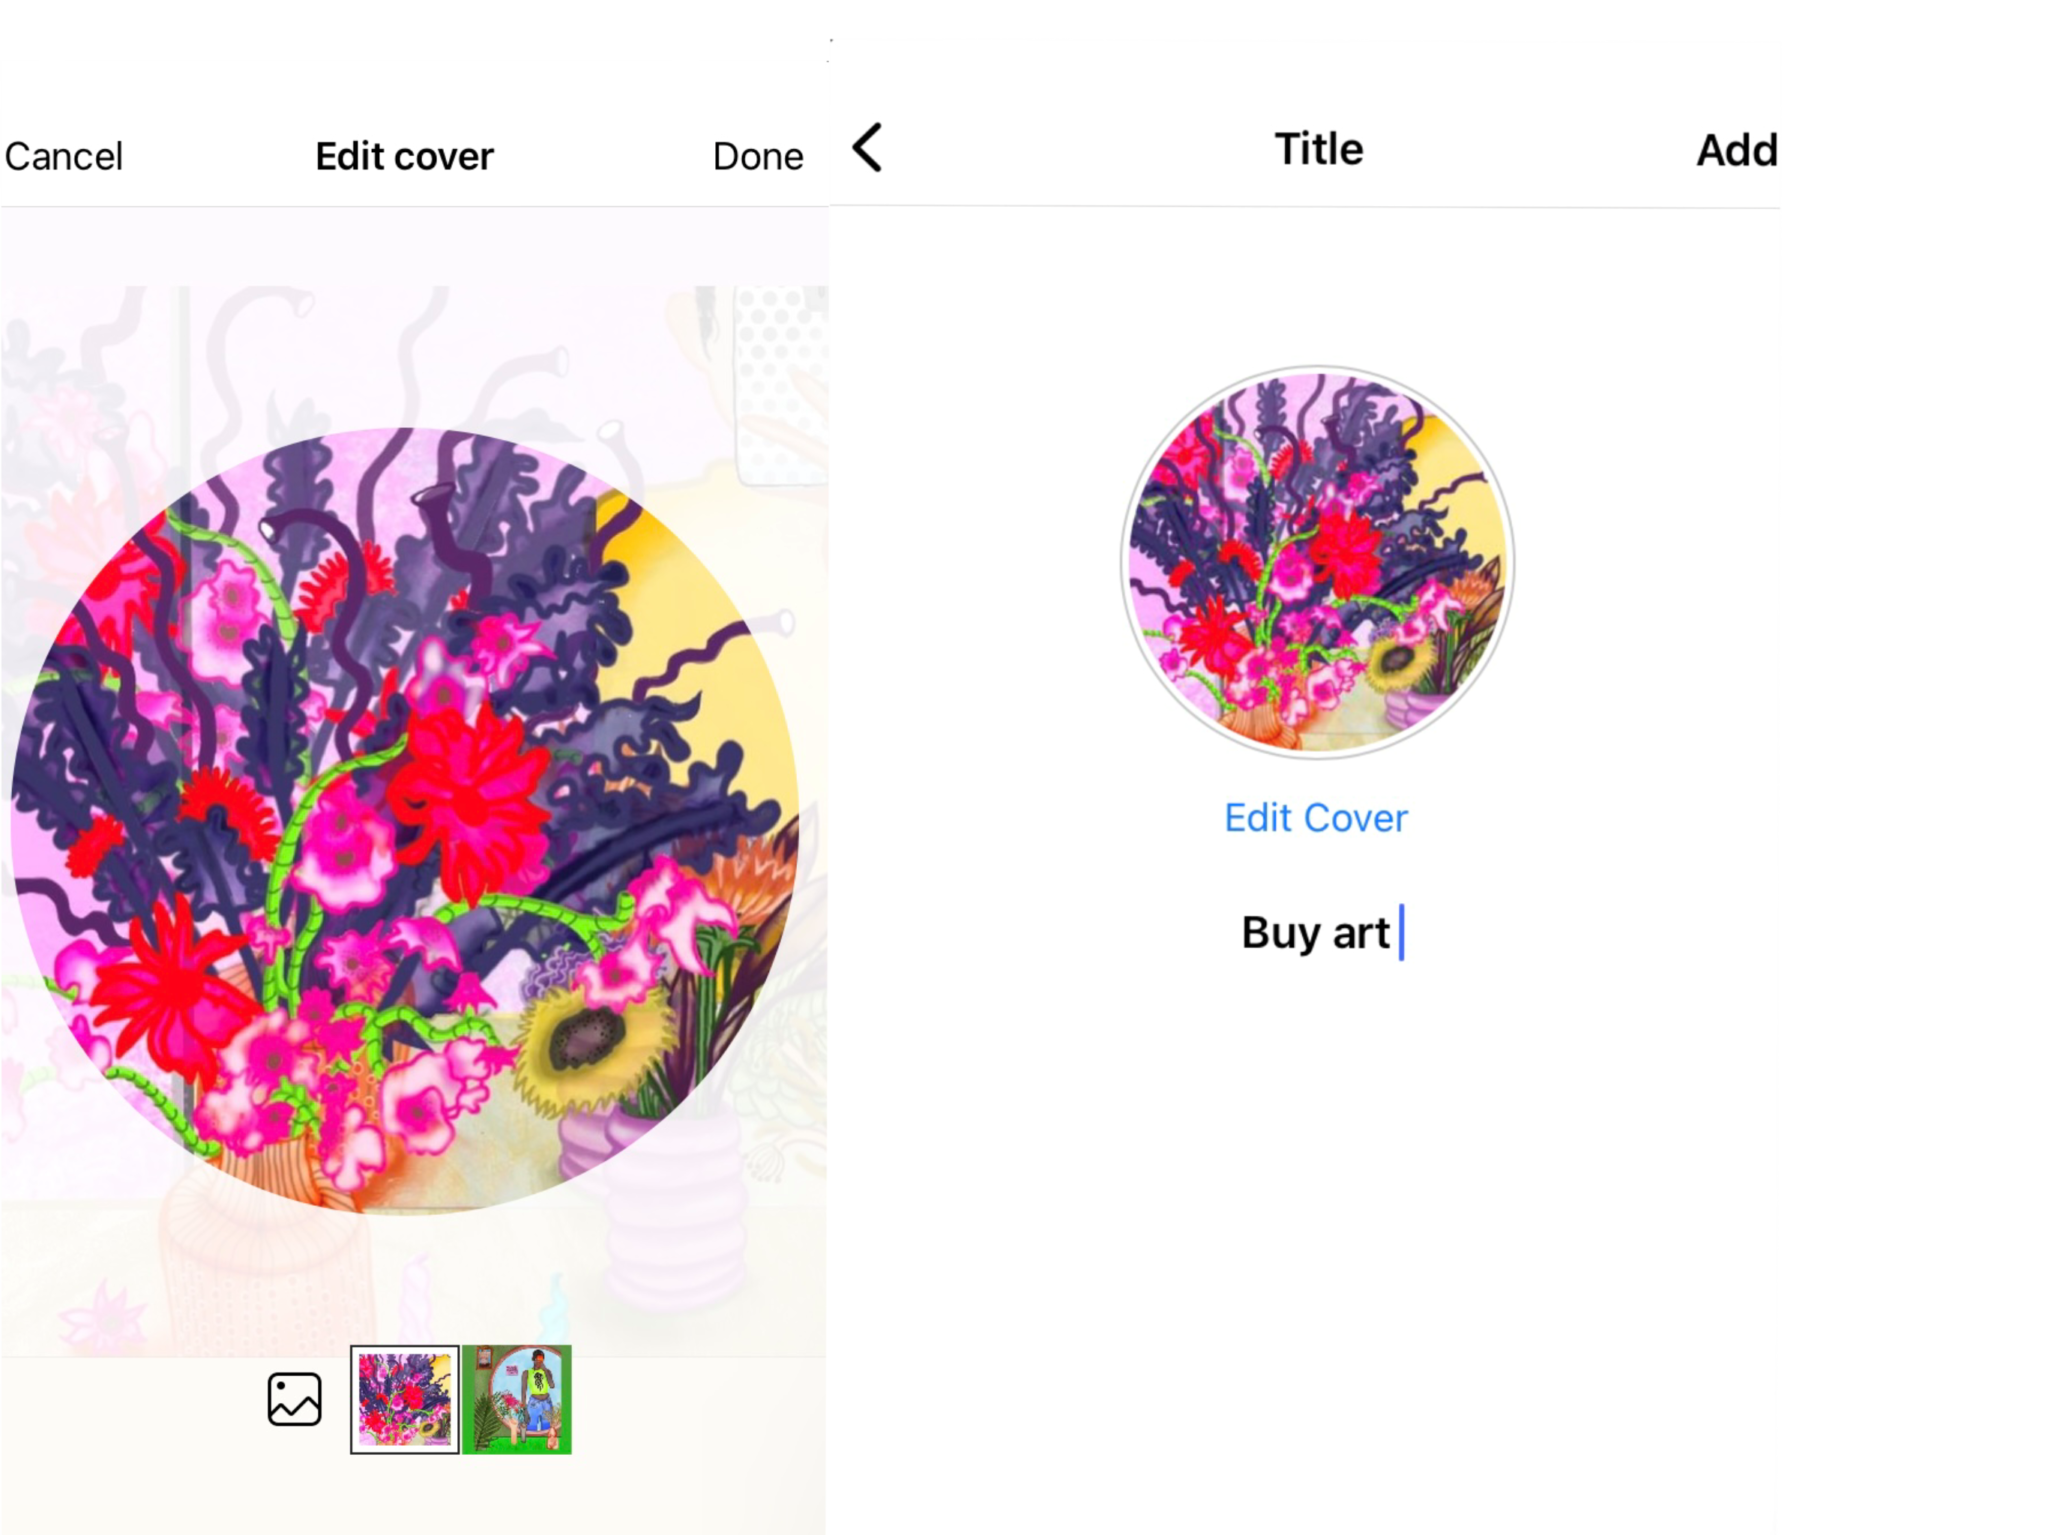
Task: Tap the Title header text
Action: point(1319,149)
